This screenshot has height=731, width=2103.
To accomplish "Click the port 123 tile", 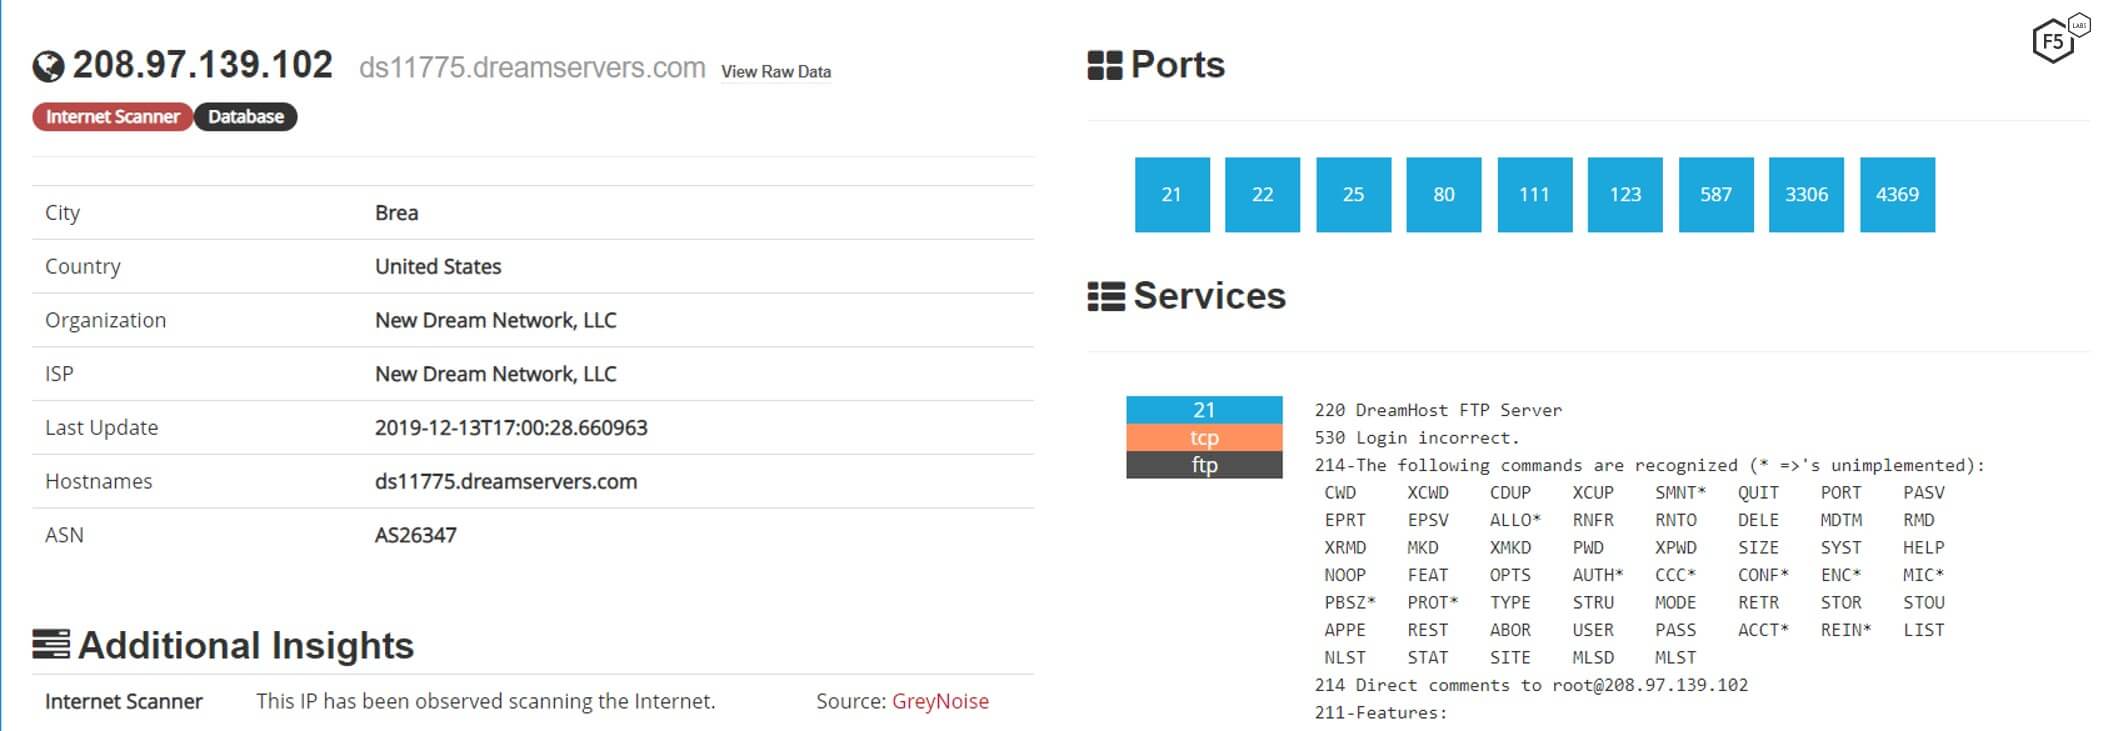I will tap(1625, 195).
